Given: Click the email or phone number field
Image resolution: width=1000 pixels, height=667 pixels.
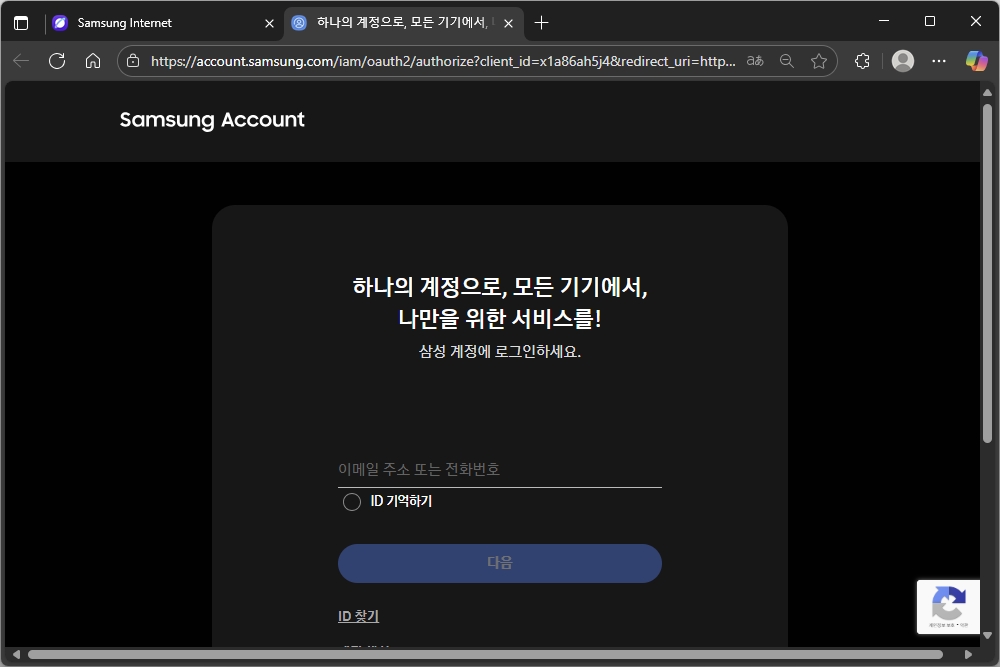Looking at the screenshot, I should 499,470.
